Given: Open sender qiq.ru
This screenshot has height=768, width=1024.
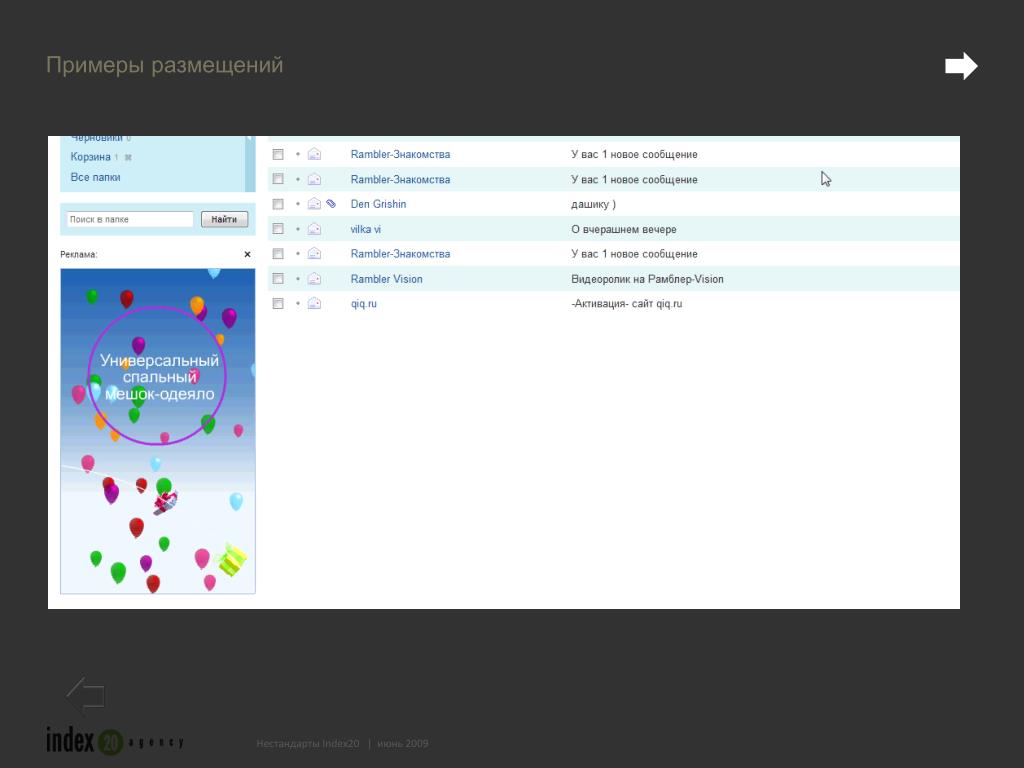Looking at the screenshot, I should pyautogui.click(x=364, y=304).
